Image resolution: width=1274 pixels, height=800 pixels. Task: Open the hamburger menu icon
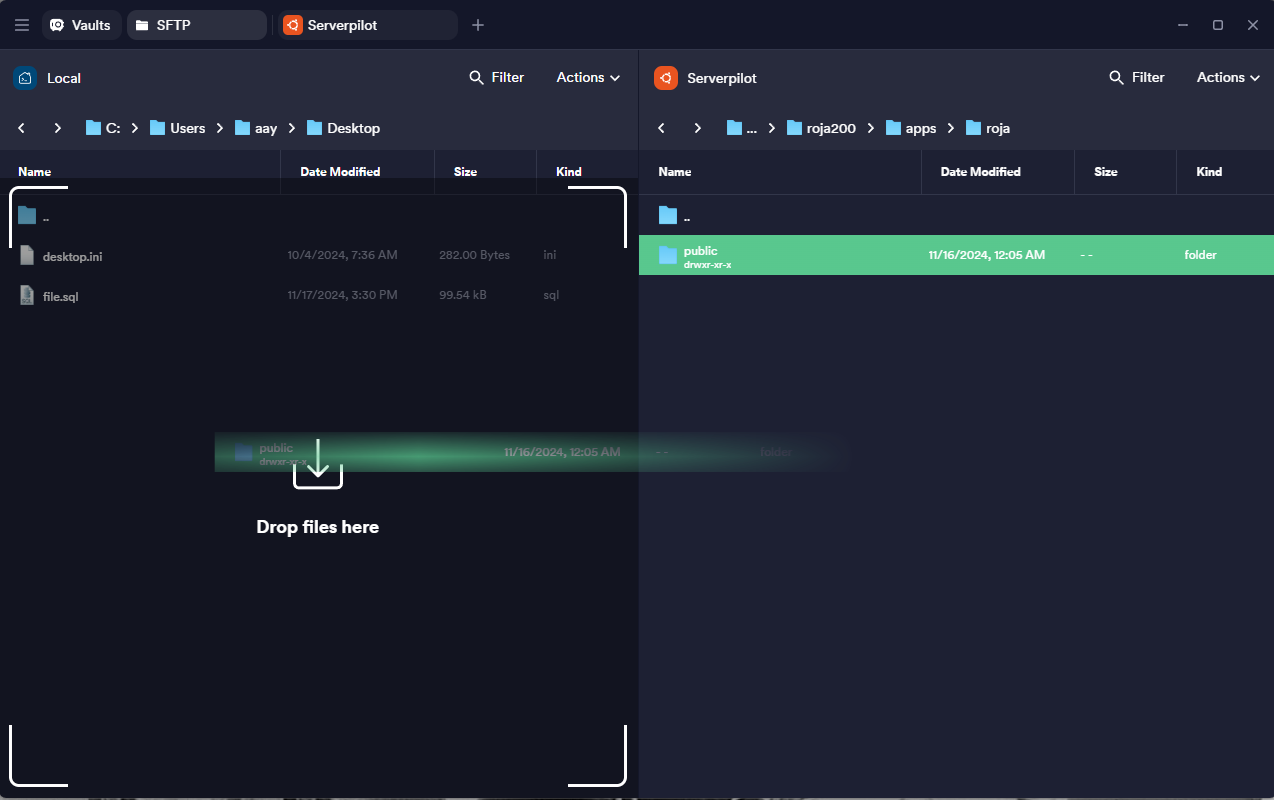[22, 25]
